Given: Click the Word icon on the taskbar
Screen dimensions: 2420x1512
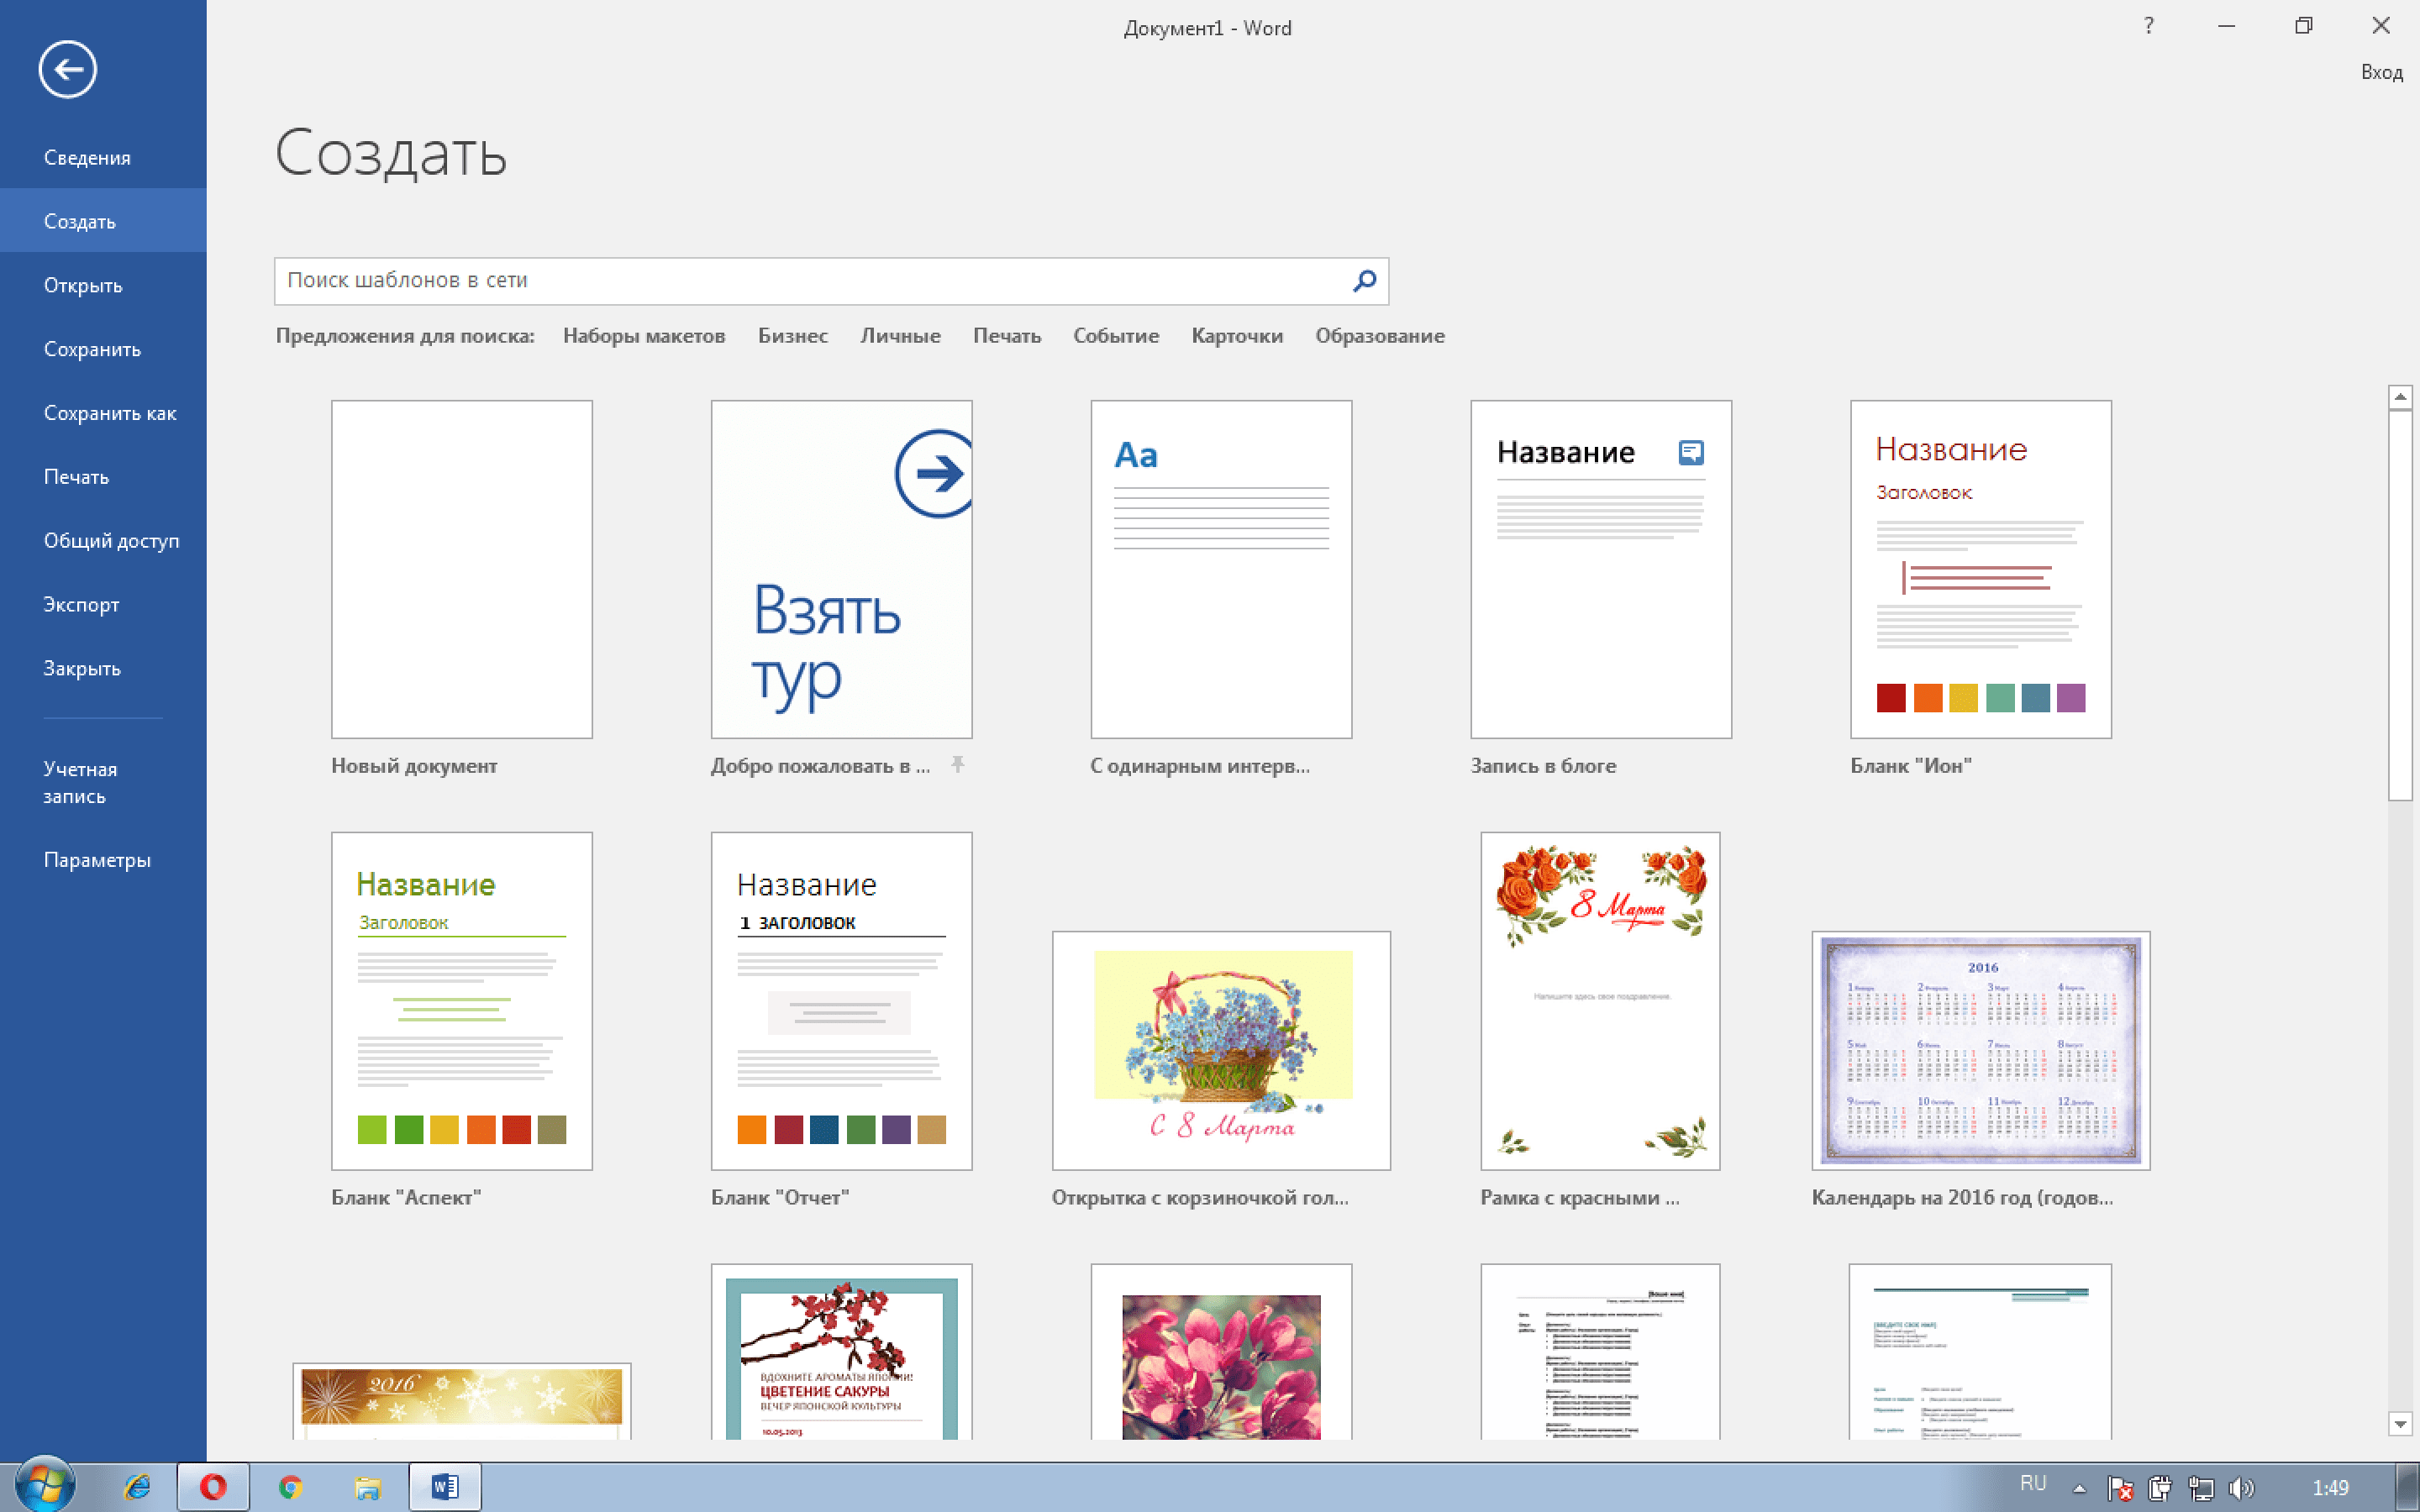Looking at the screenshot, I should [444, 1486].
